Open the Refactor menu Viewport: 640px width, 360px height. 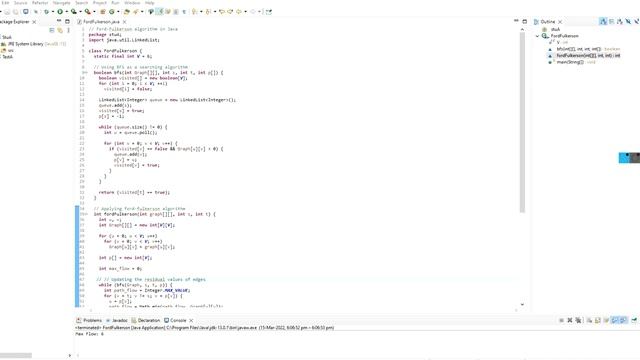click(40, 3)
